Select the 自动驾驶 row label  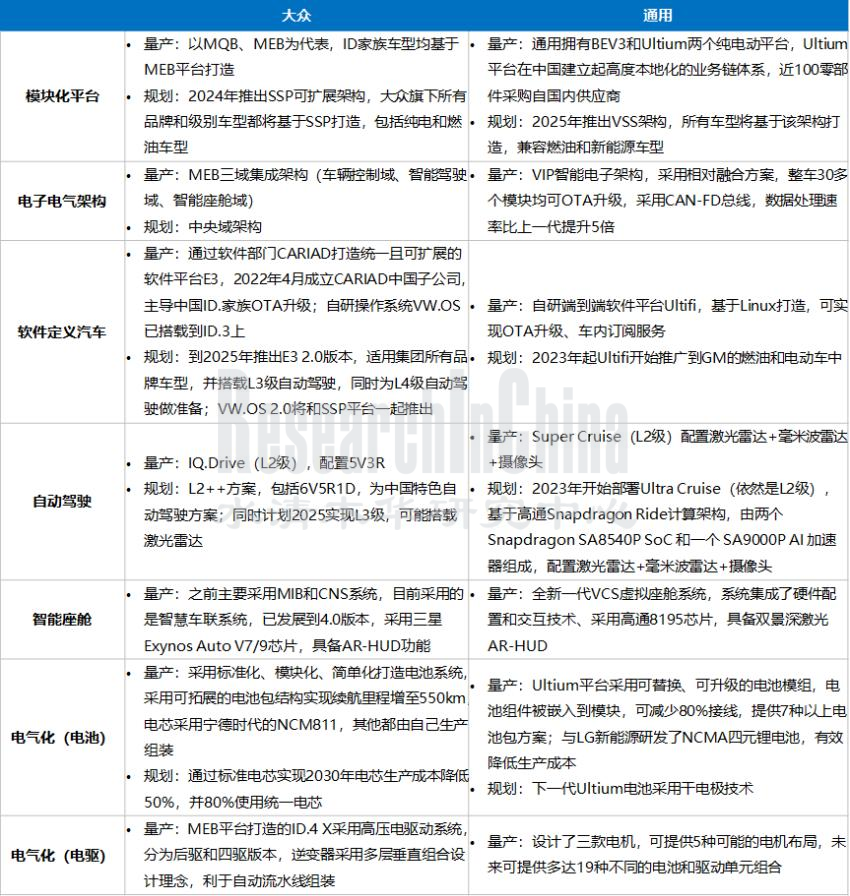[62, 502]
